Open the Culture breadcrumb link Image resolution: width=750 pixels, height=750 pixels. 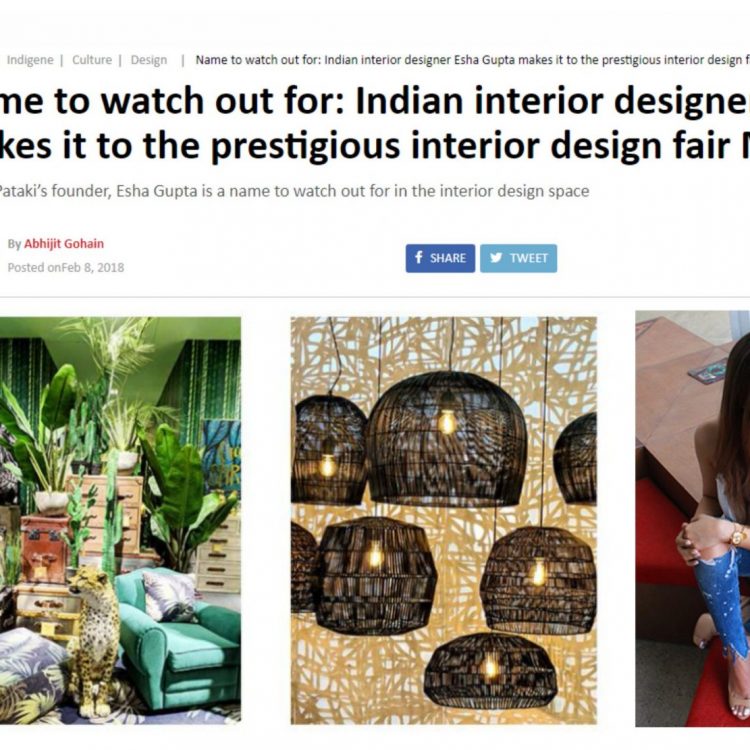click(x=92, y=60)
